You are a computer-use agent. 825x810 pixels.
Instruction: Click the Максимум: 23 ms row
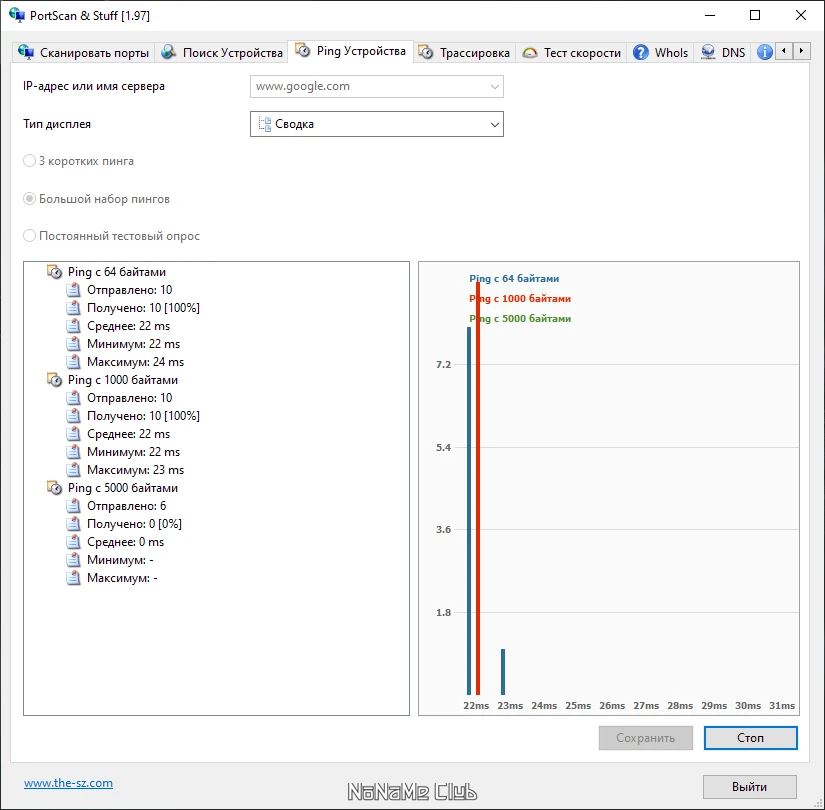click(x=135, y=470)
